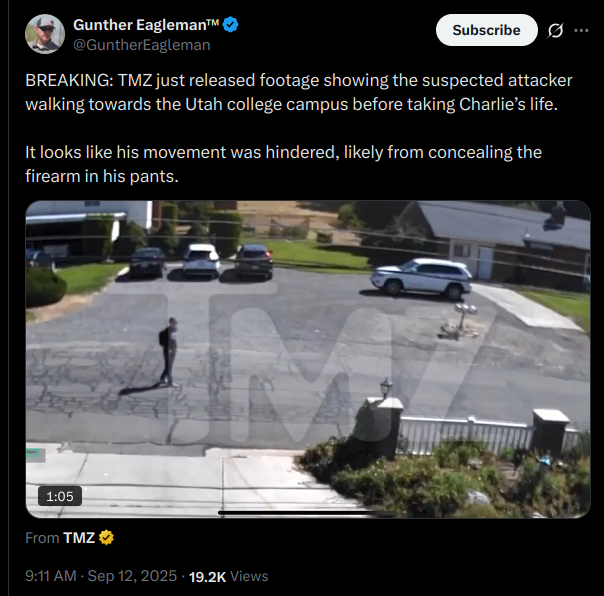Click the 'It looks like his movement' paragraph

point(284,164)
